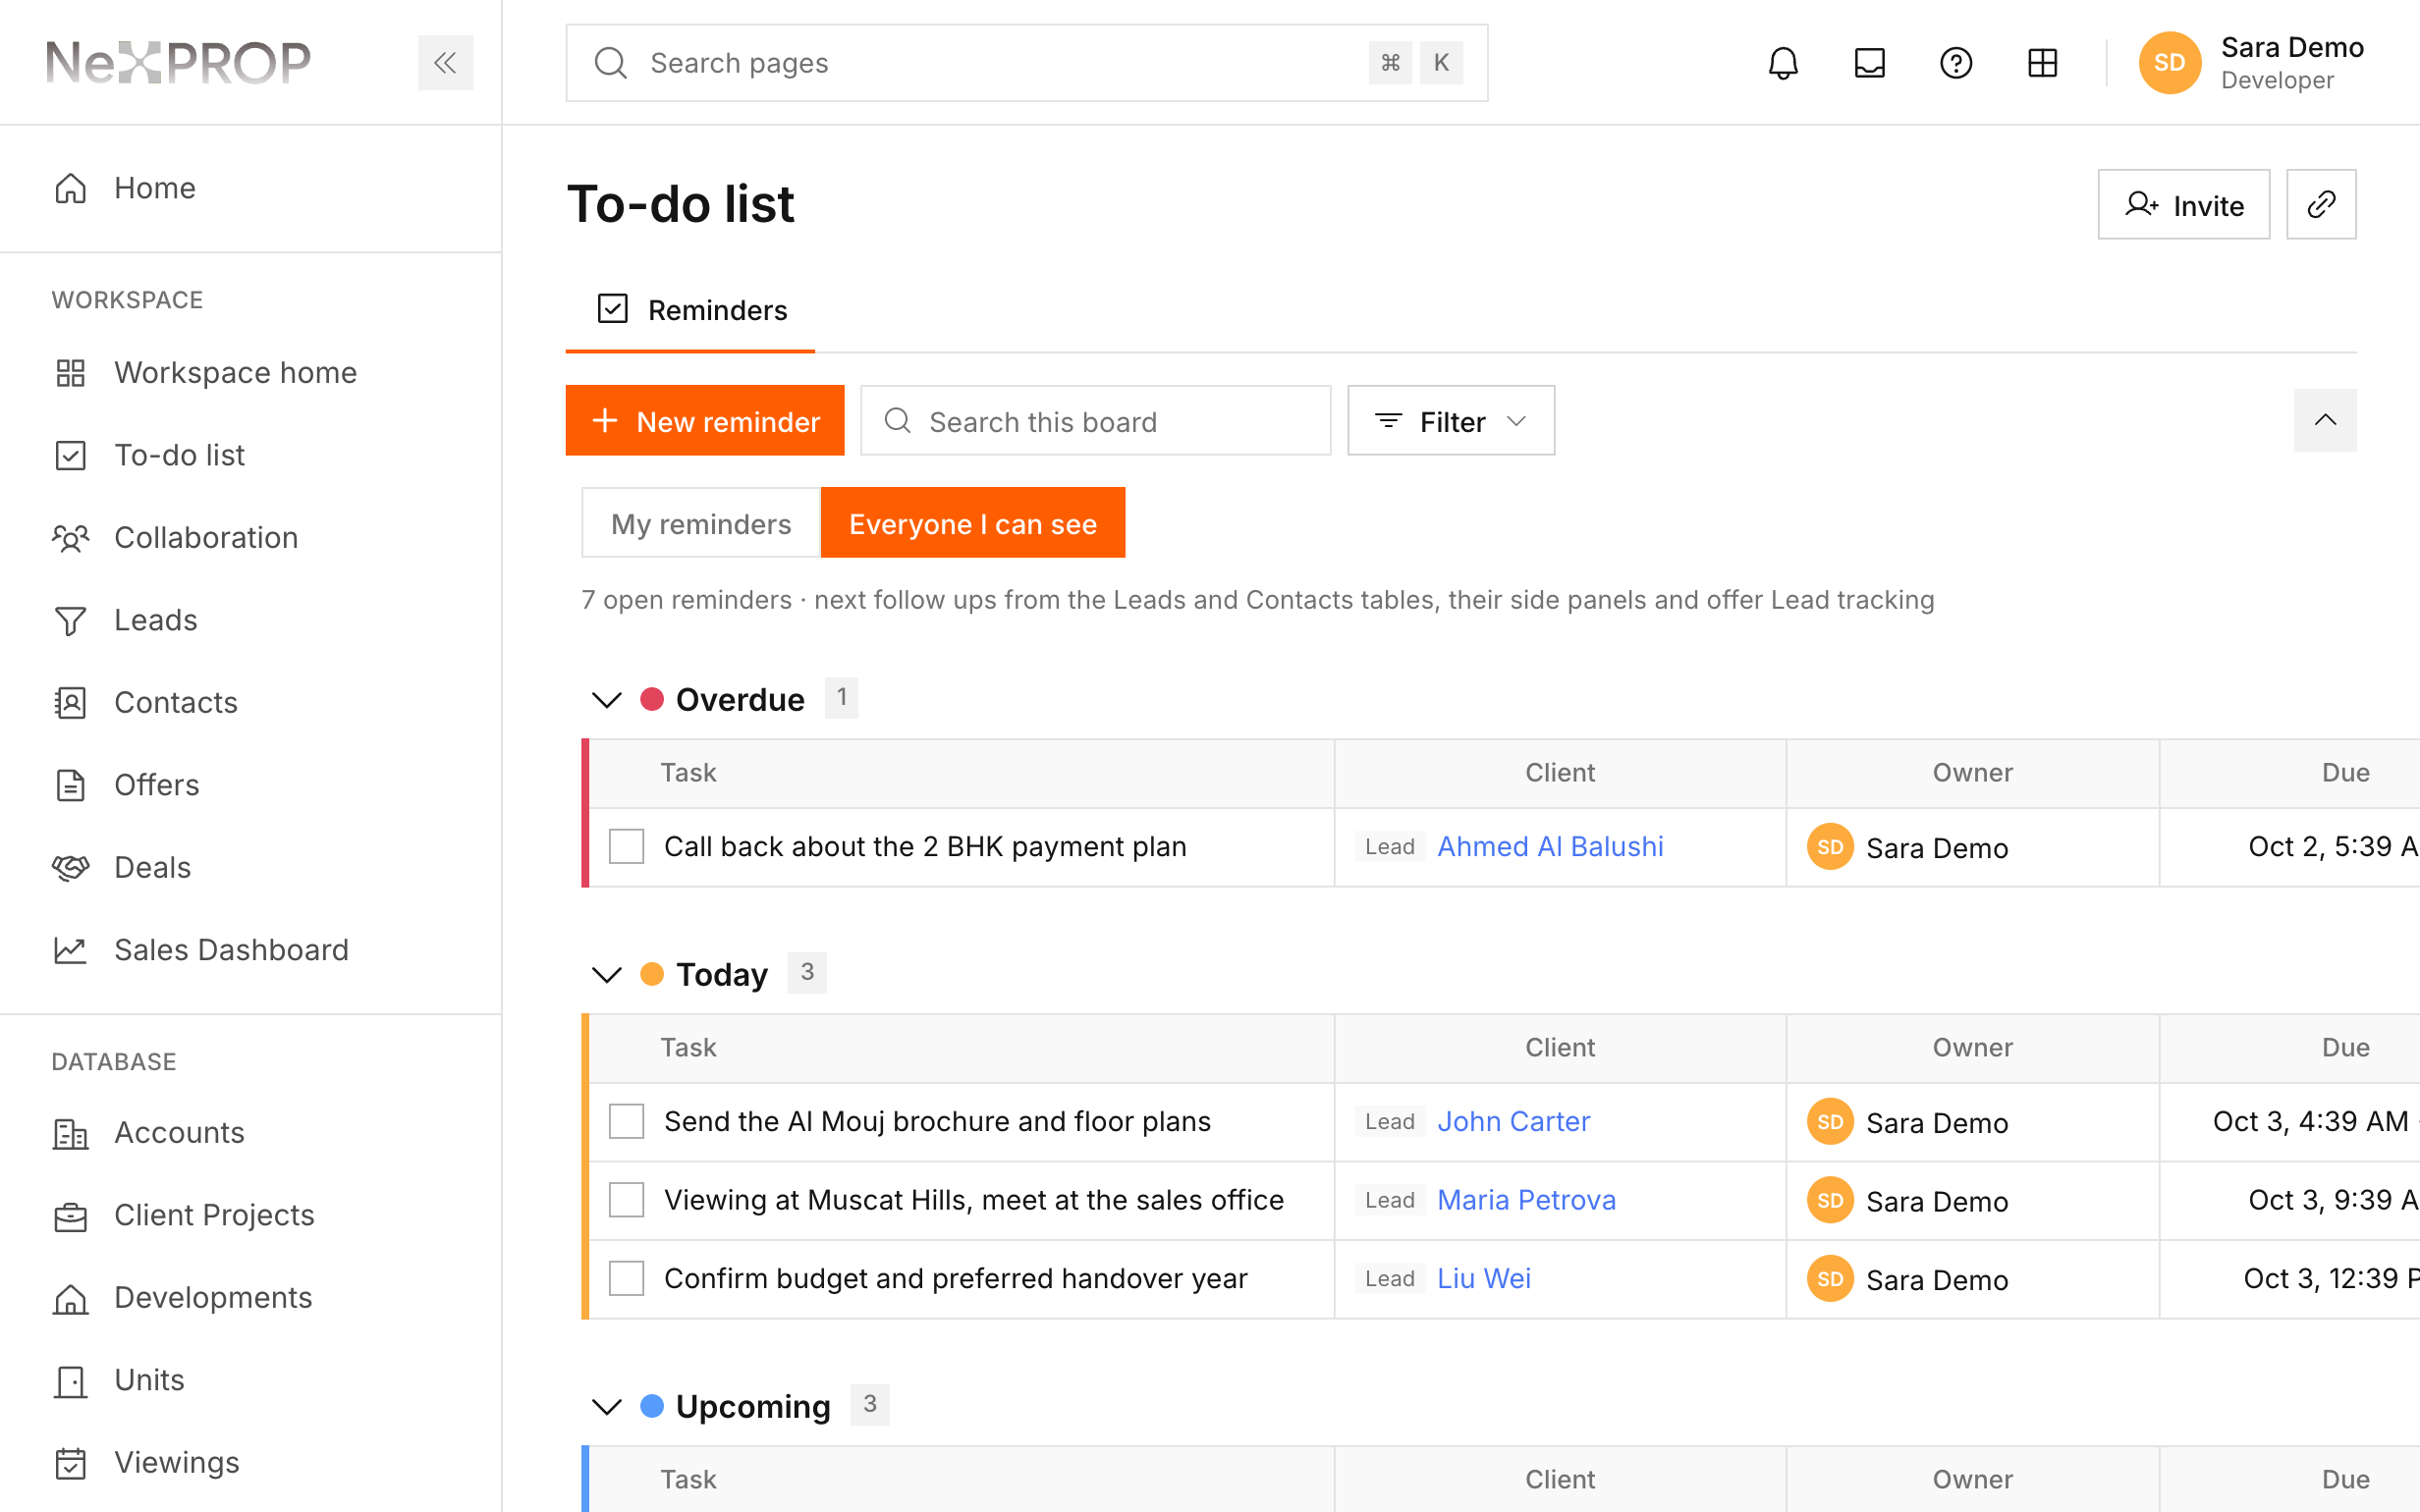
Task: Click the Developments house icon
Action: (x=70, y=1298)
